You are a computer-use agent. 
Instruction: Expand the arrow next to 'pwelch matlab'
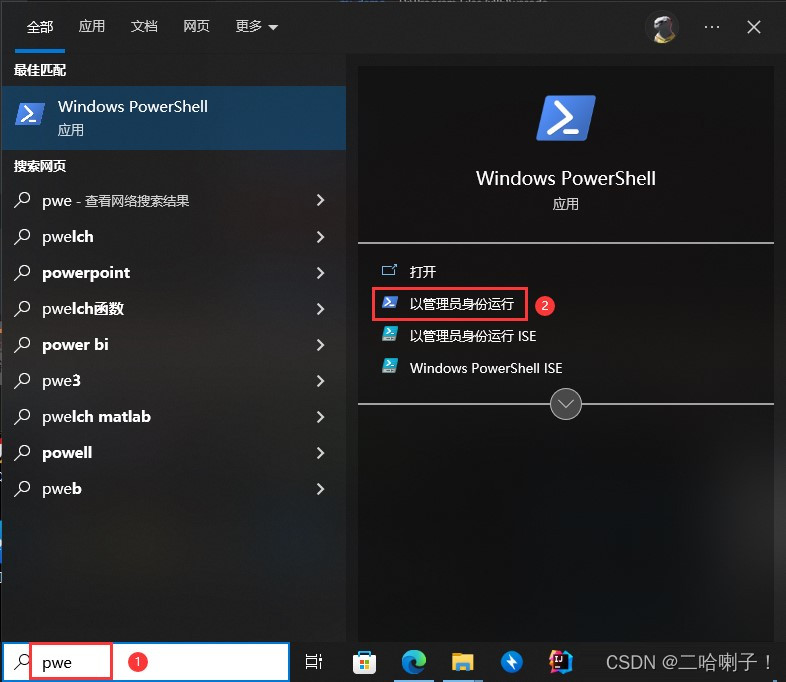[x=321, y=417]
